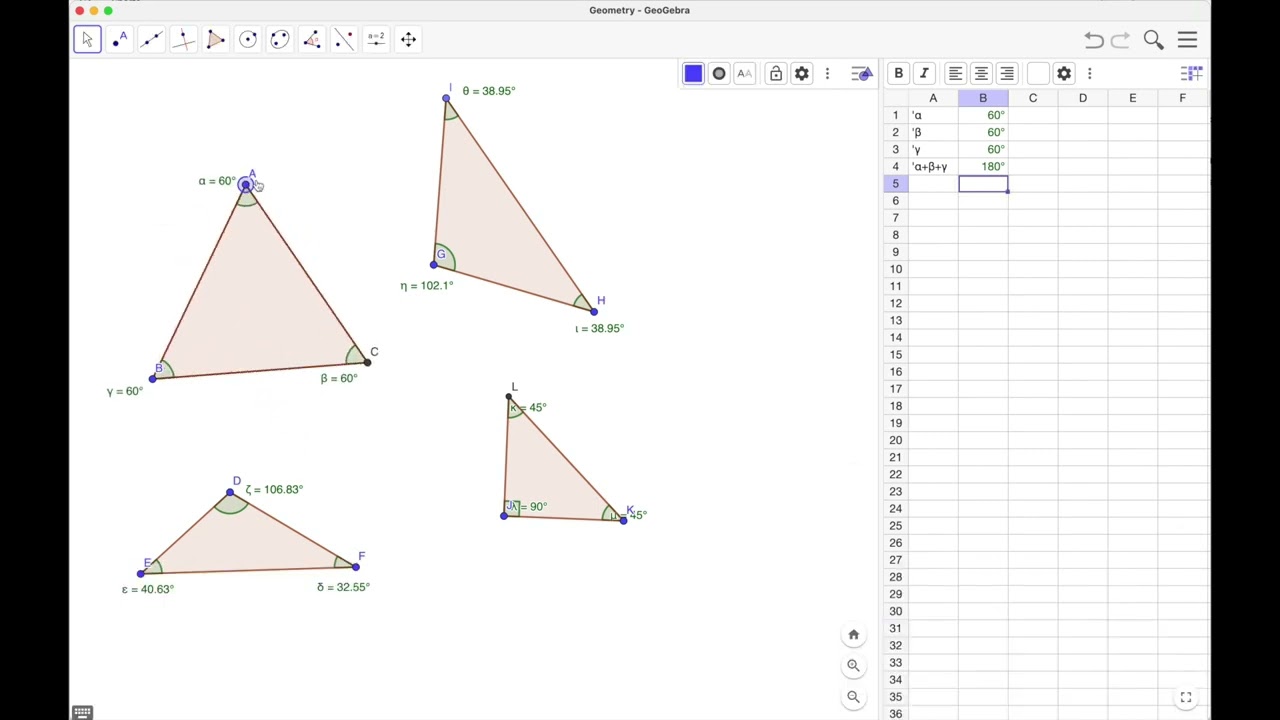The height and width of the screenshot is (720, 1280).
Task: Toggle bold formatting in spreadsheet
Action: tap(898, 74)
